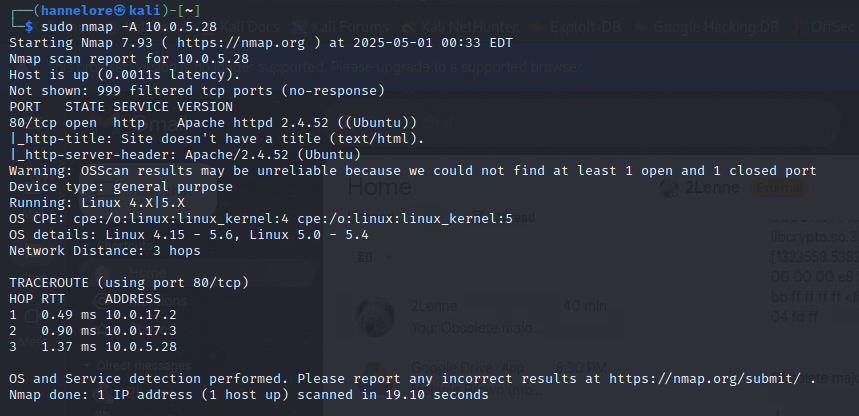Click the Device type: general purpose line
The width and height of the screenshot is (859, 416).
pyautogui.click(x=120, y=187)
